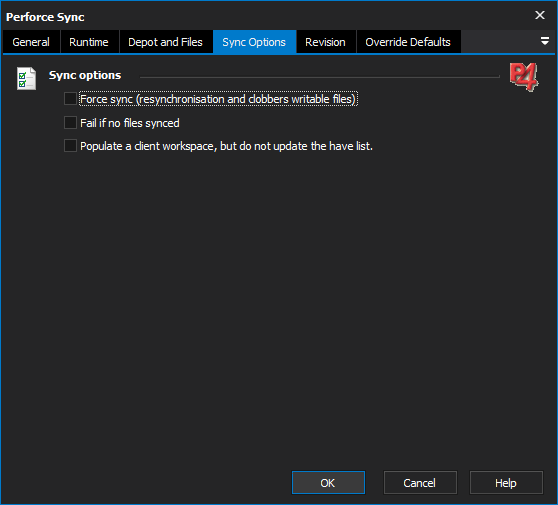The width and height of the screenshot is (558, 505).
Task: Open the Revision tab
Action: (326, 42)
